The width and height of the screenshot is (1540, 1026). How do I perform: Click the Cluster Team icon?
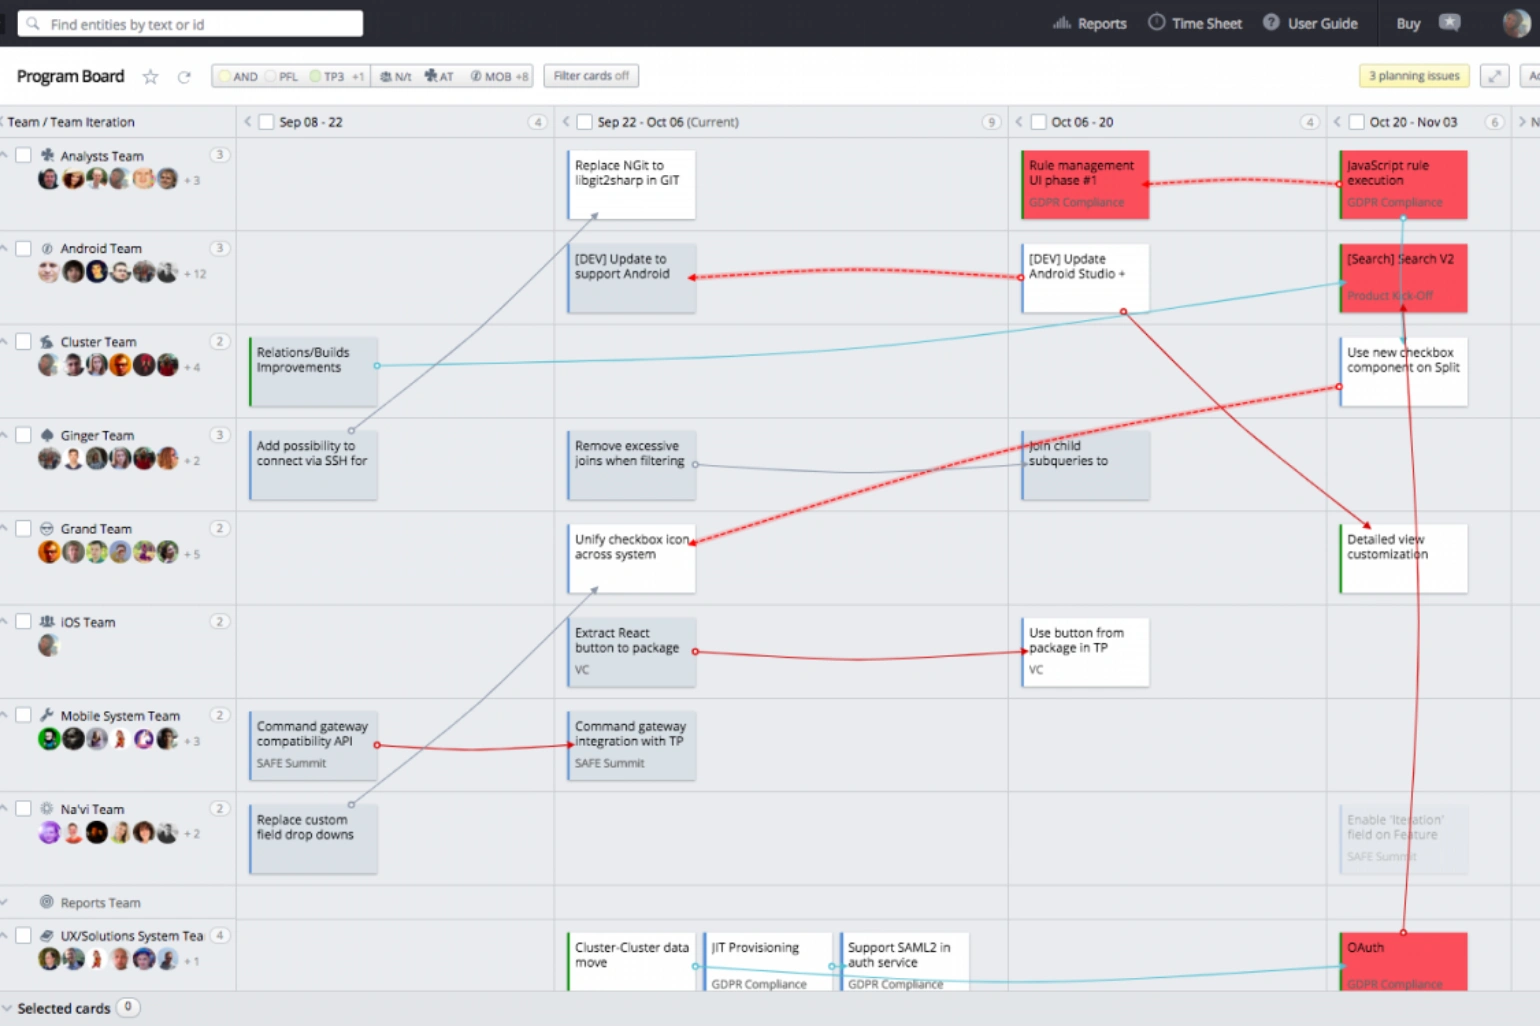point(47,341)
